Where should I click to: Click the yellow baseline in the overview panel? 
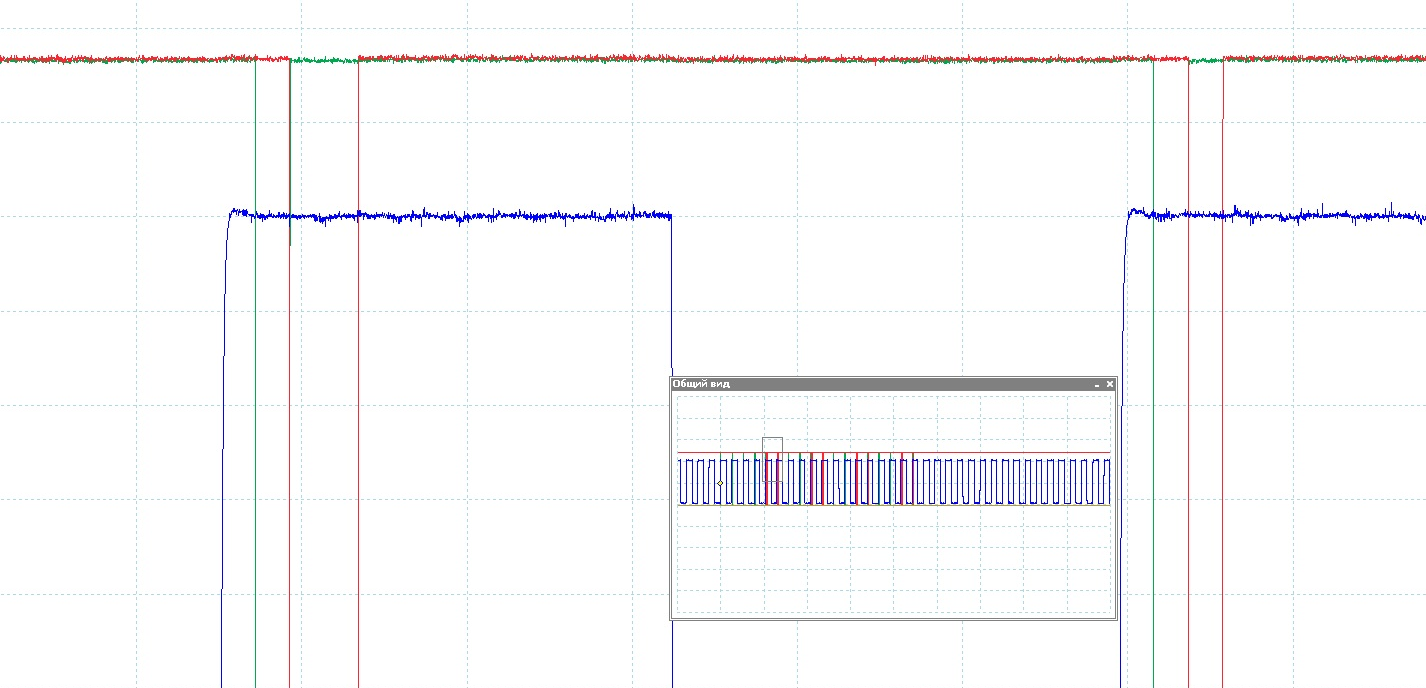pos(950,505)
